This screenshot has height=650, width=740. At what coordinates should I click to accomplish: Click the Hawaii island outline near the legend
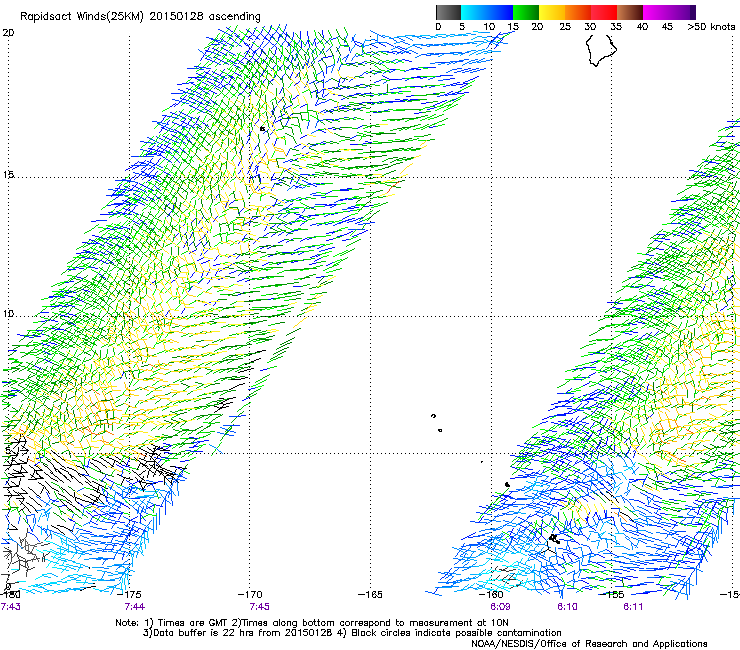601,51
